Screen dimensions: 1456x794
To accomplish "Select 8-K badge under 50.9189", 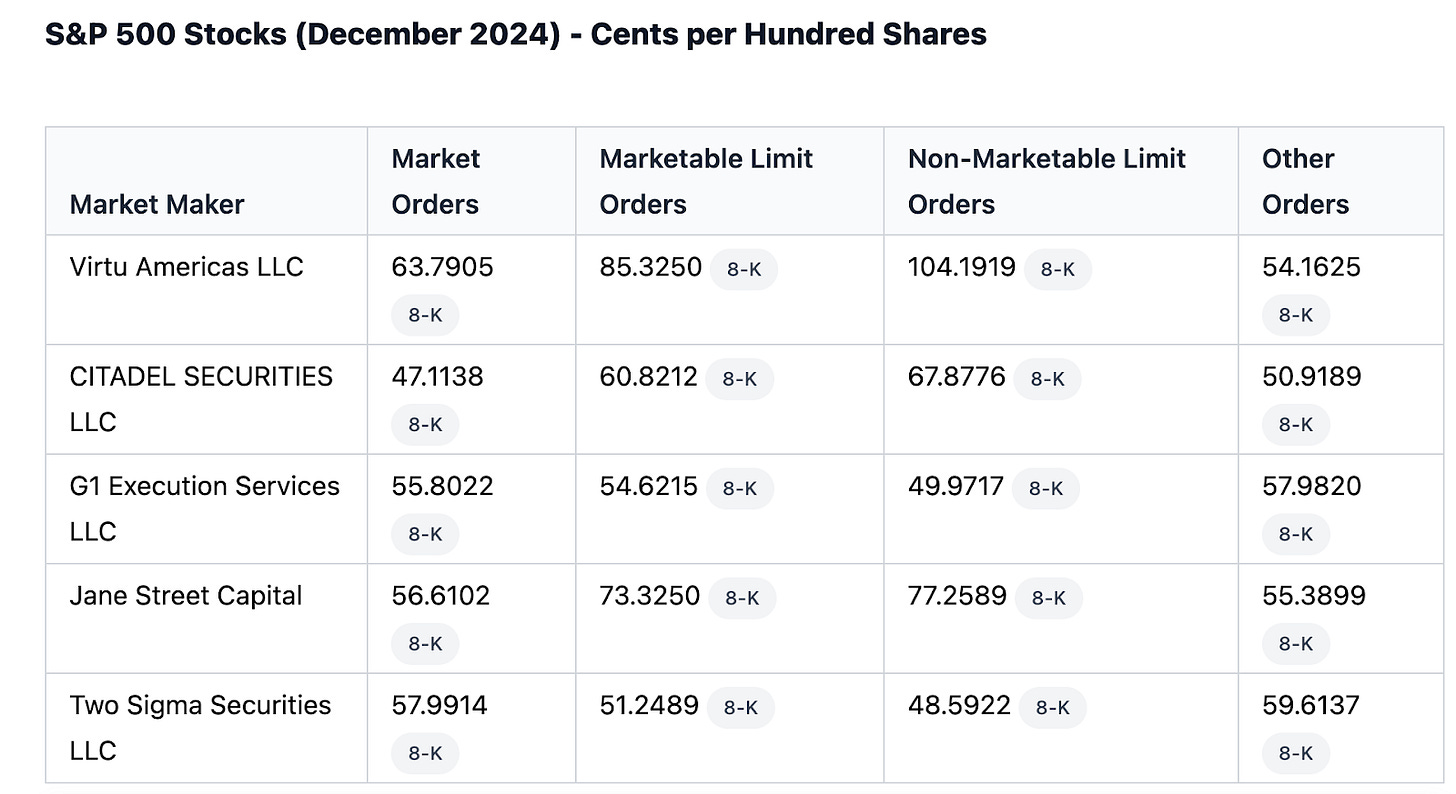I will point(1296,425).
